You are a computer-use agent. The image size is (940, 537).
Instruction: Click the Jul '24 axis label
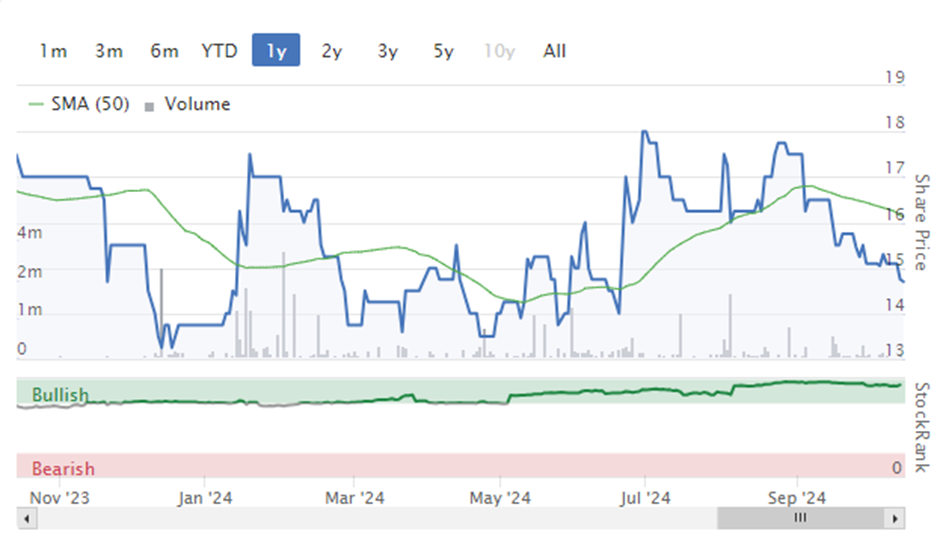pos(645,497)
